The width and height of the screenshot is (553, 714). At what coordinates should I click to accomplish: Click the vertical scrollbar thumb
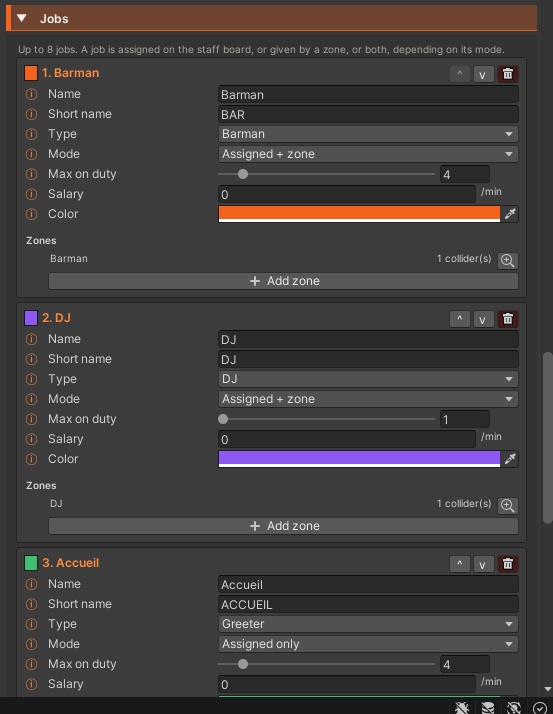(x=547, y=438)
